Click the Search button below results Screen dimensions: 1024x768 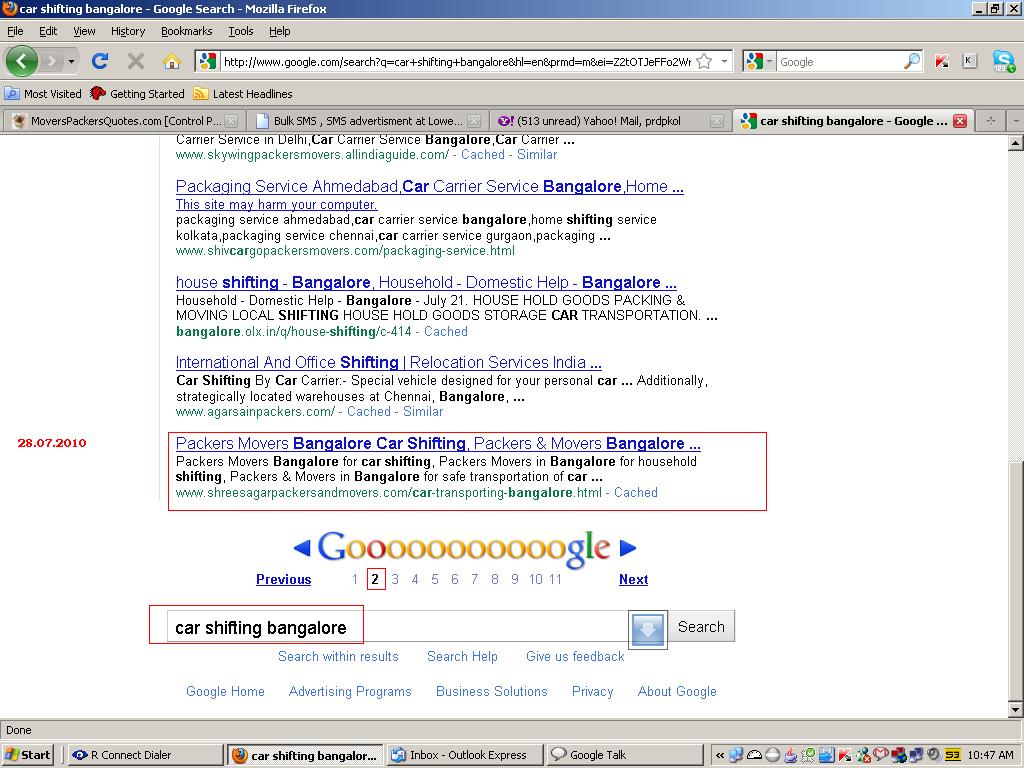701,627
